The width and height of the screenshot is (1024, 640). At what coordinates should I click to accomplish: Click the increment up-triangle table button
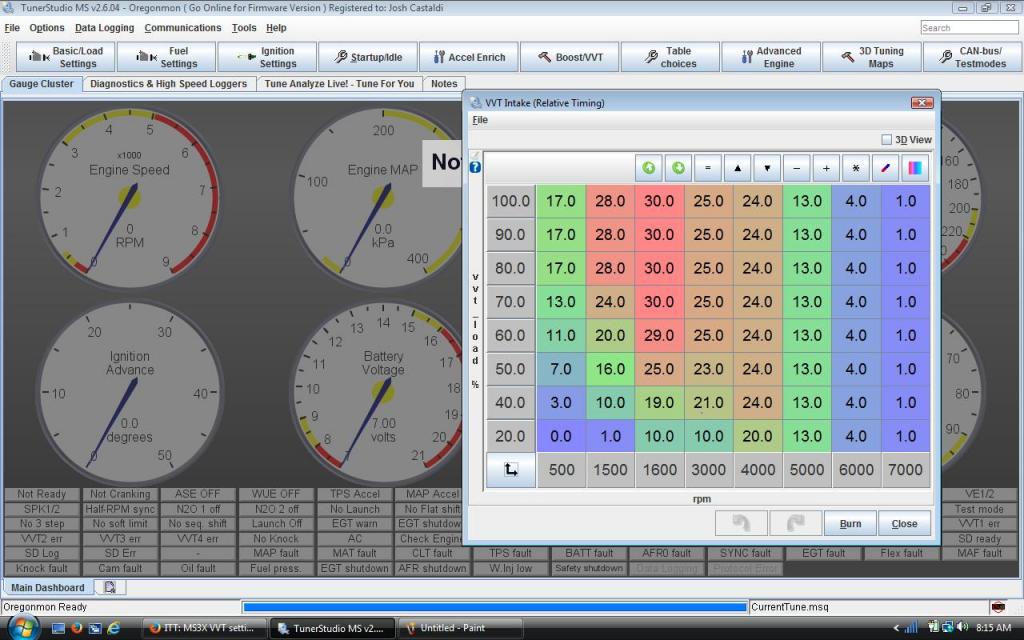pyautogui.click(x=737, y=169)
